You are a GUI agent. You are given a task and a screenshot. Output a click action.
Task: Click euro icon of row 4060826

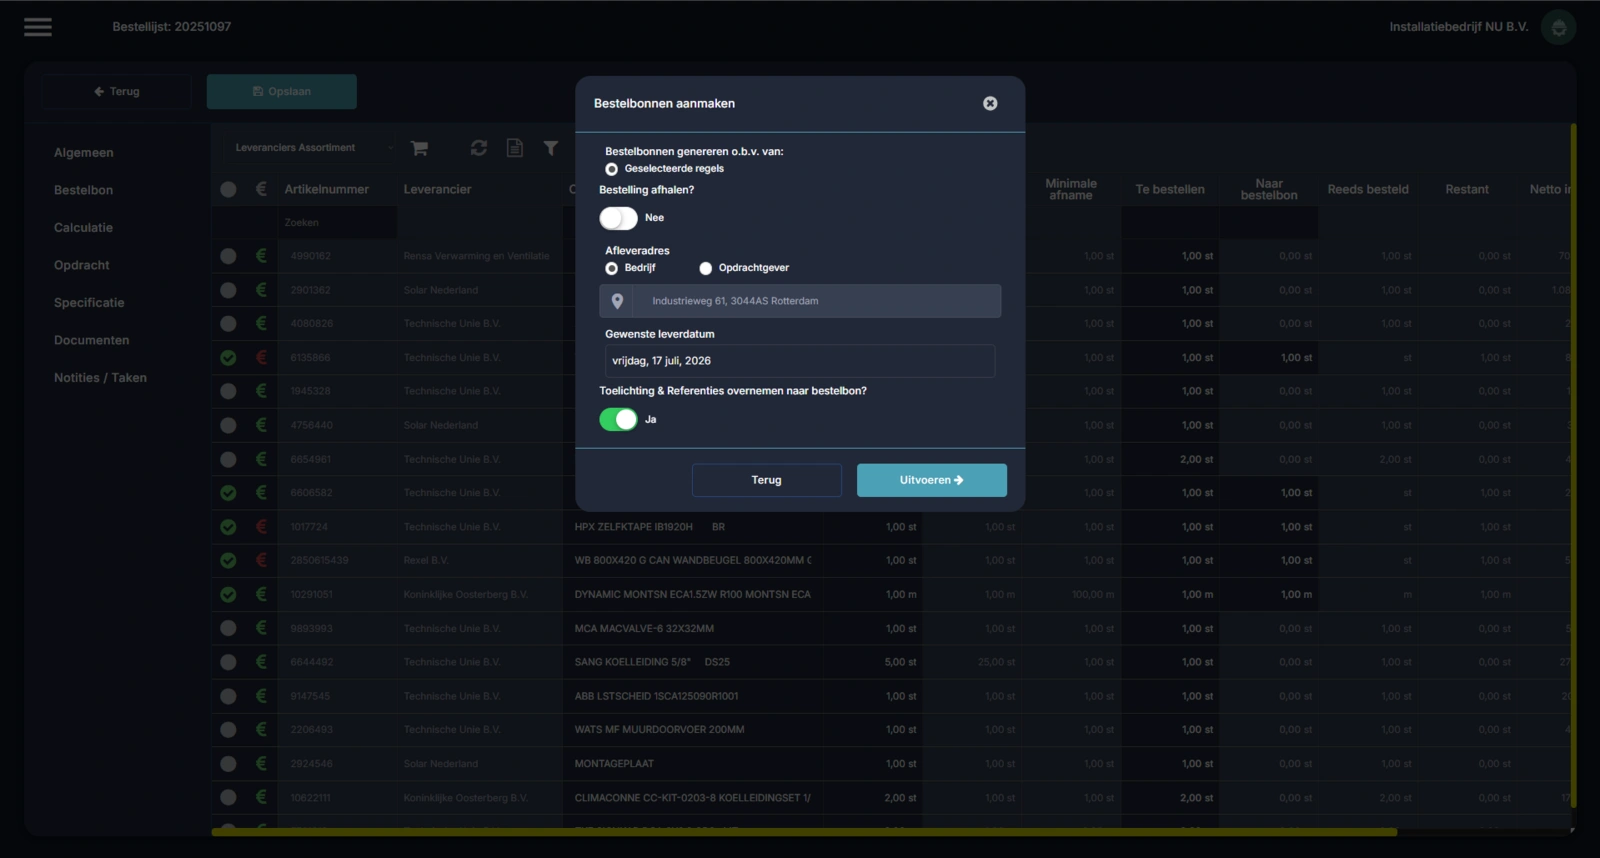[x=261, y=323]
